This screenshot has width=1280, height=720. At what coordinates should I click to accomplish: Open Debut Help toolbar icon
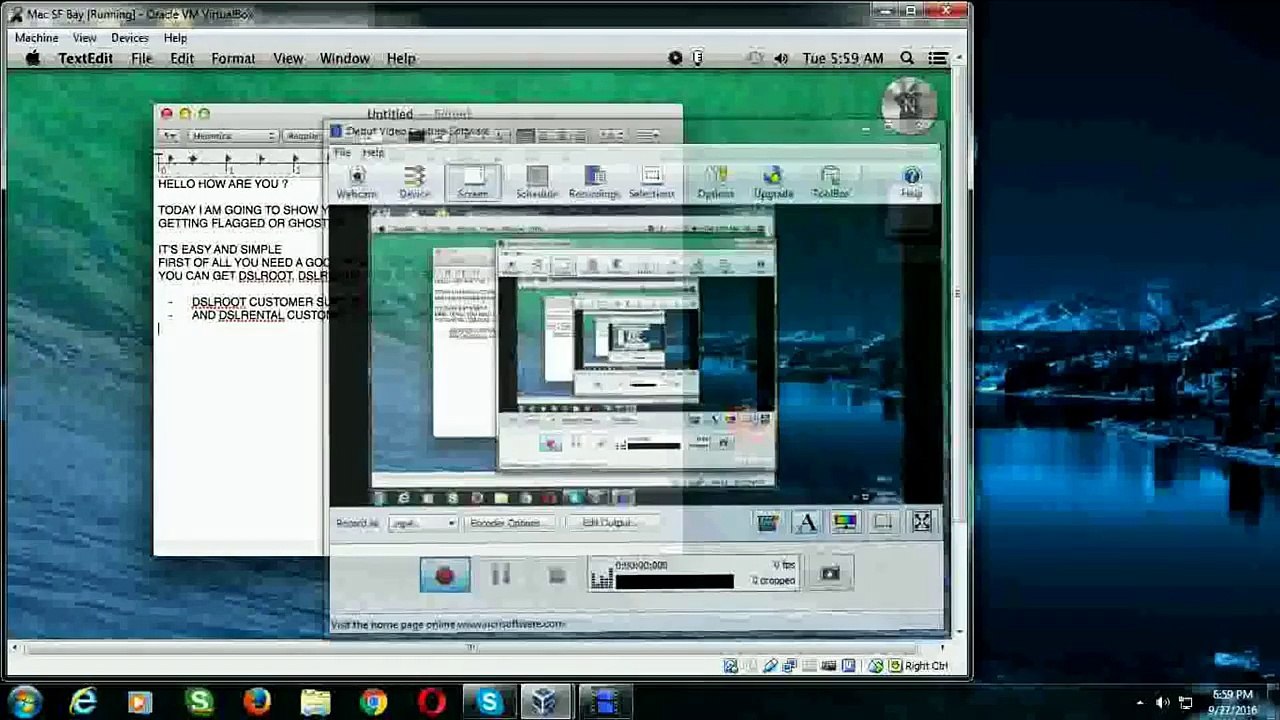tap(911, 181)
